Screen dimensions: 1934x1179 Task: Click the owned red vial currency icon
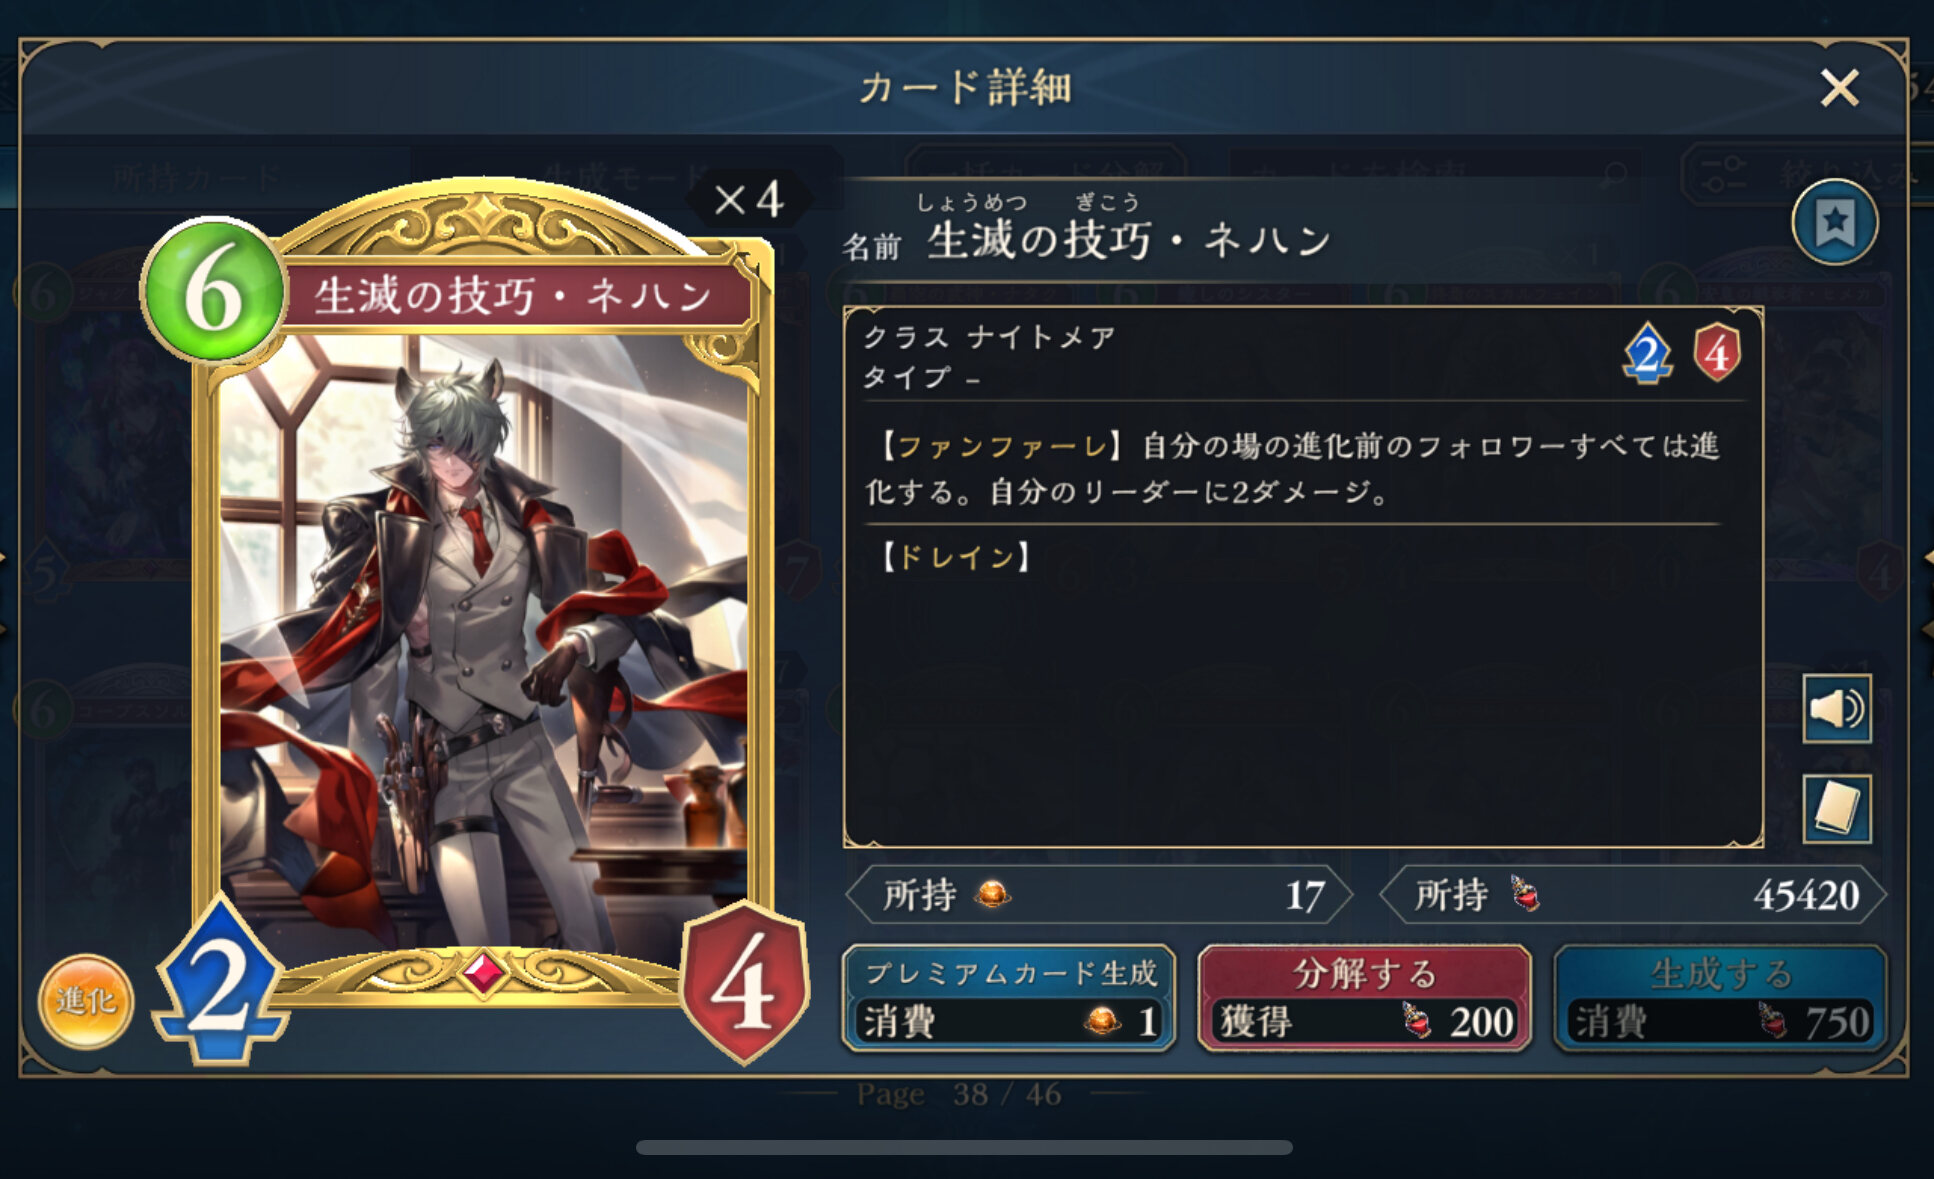pos(1524,893)
